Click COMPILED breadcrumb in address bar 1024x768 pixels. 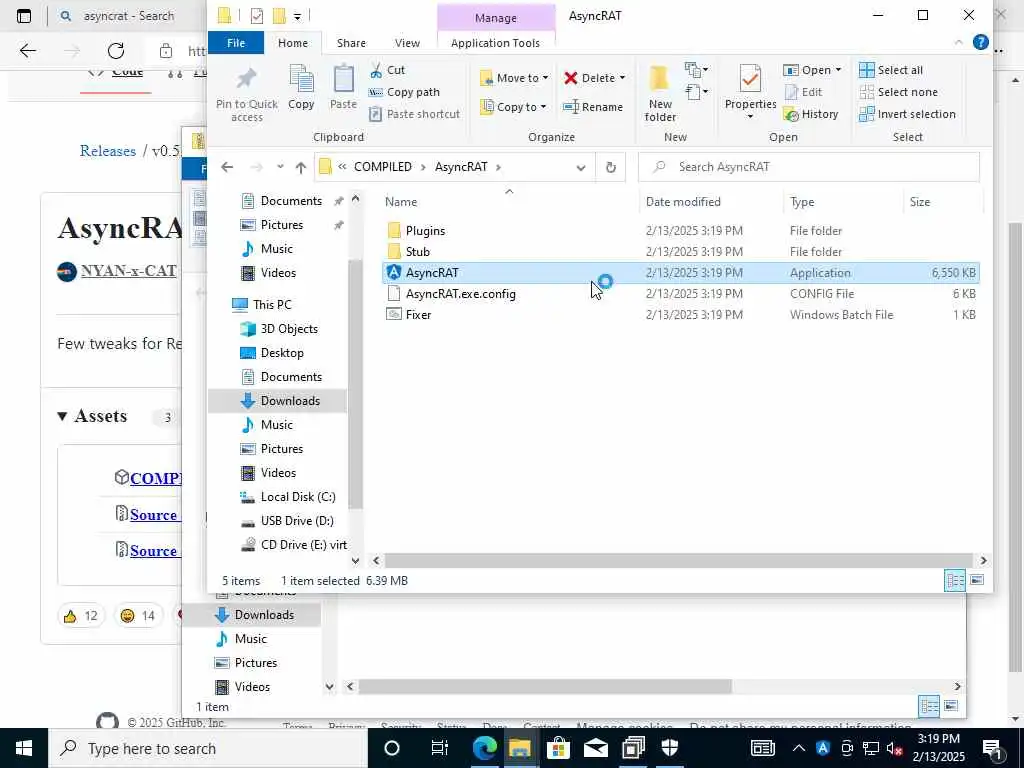[383, 167]
